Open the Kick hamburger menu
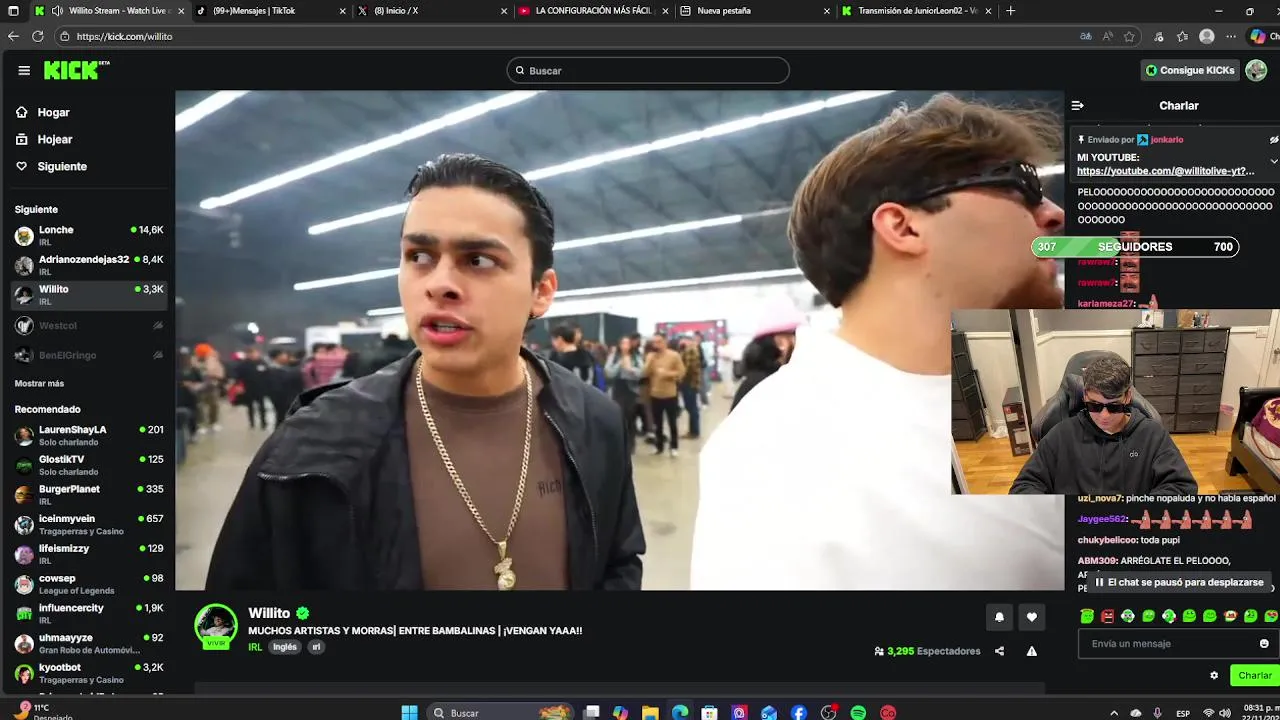This screenshot has width=1280, height=720. point(24,70)
